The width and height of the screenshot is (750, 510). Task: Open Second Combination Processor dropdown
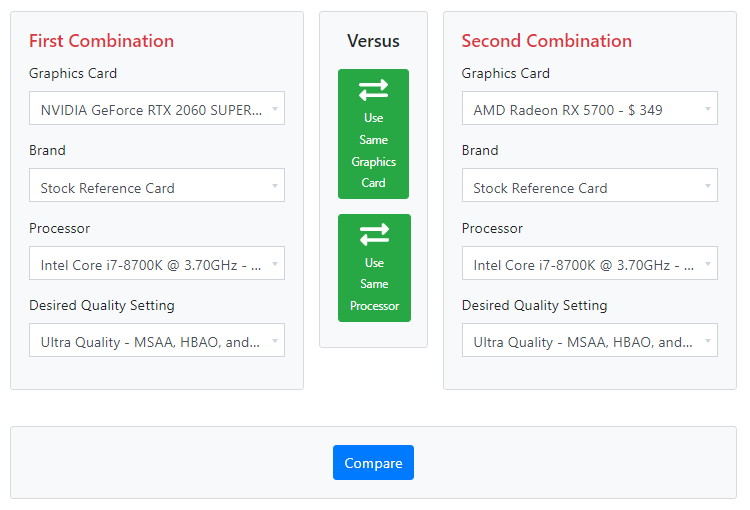tap(589, 263)
